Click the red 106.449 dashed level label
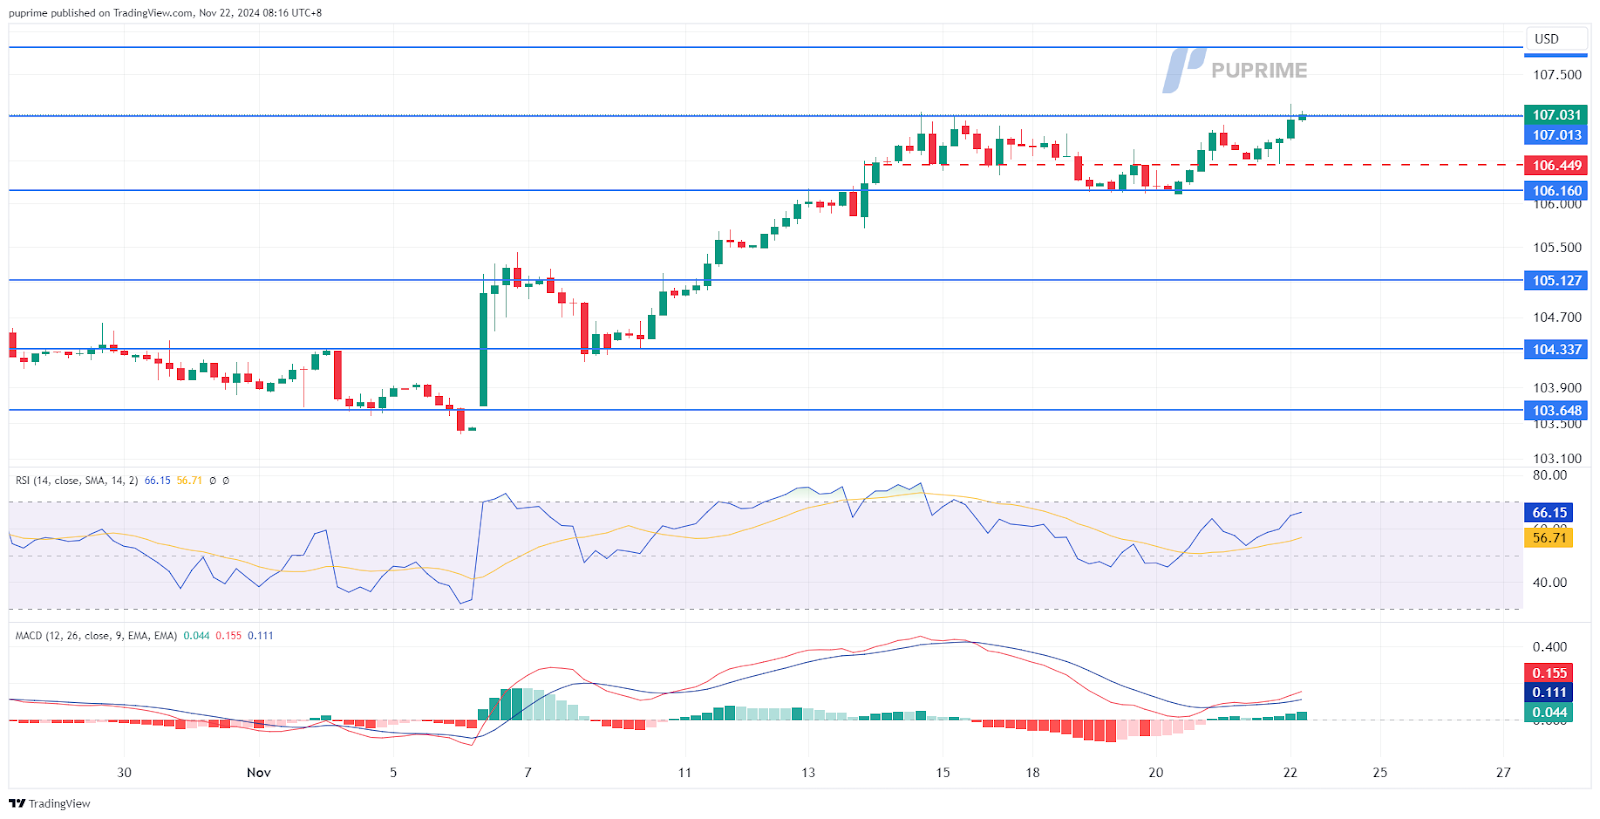The width and height of the screenshot is (1600, 819). [x=1556, y=166]
